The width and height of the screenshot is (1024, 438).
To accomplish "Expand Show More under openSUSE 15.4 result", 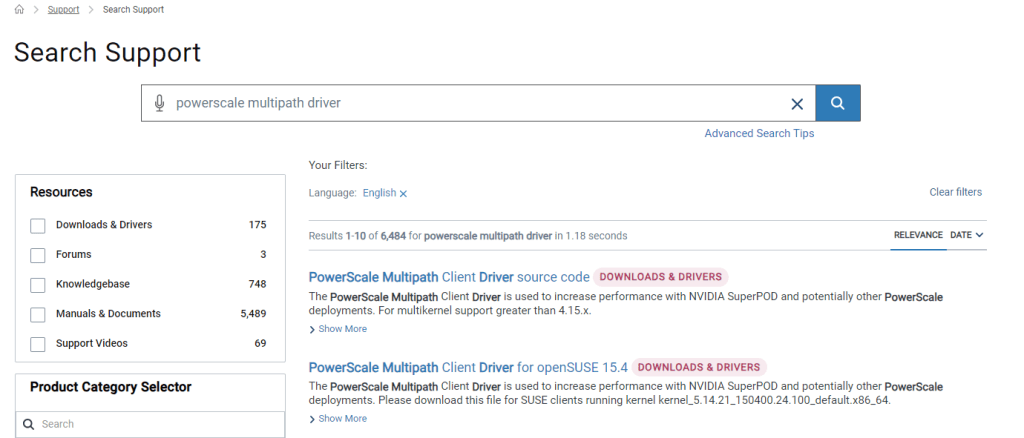I will pos(338,418).
